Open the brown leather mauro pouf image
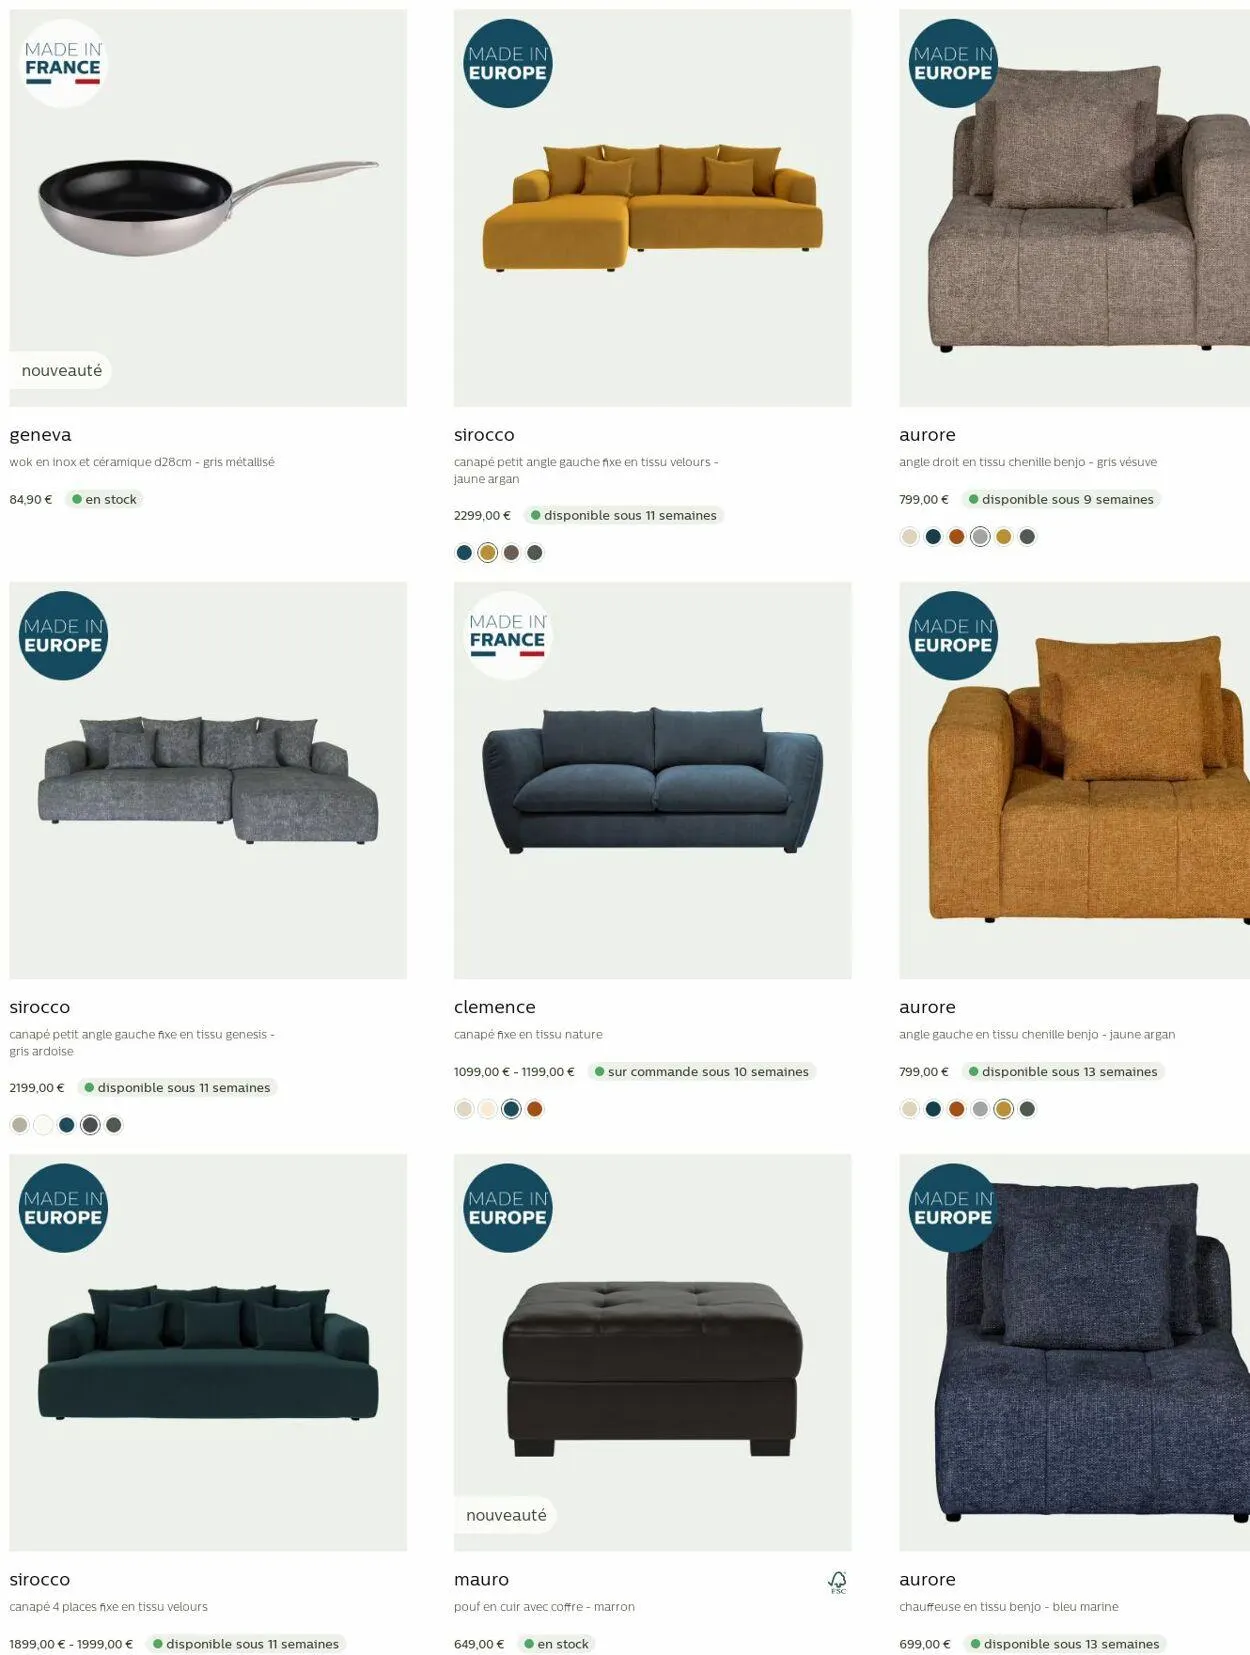1250x1655 pixels. (x=653, y=1352)
